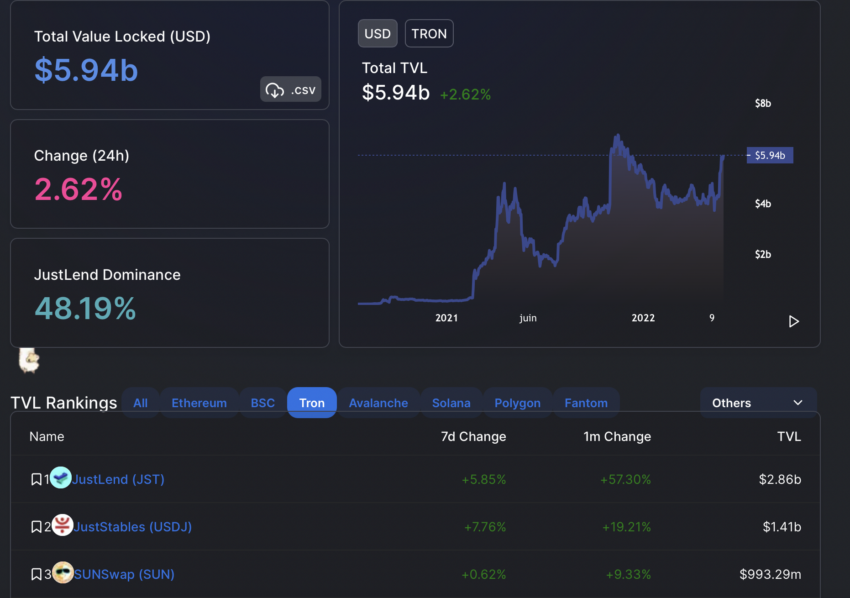Filter rankings by Ethereum
The image size is (850, 598).
coord(199,403)
